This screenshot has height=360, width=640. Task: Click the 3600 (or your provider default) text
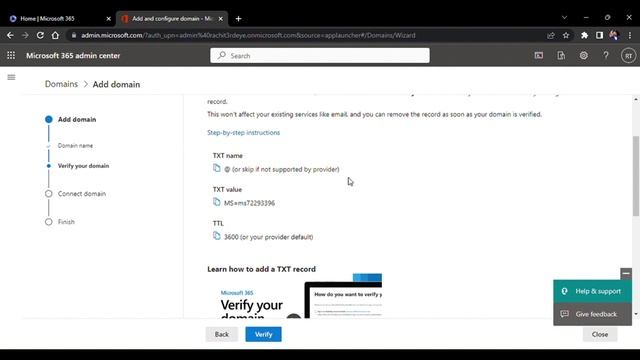click(x=269, y=237)
